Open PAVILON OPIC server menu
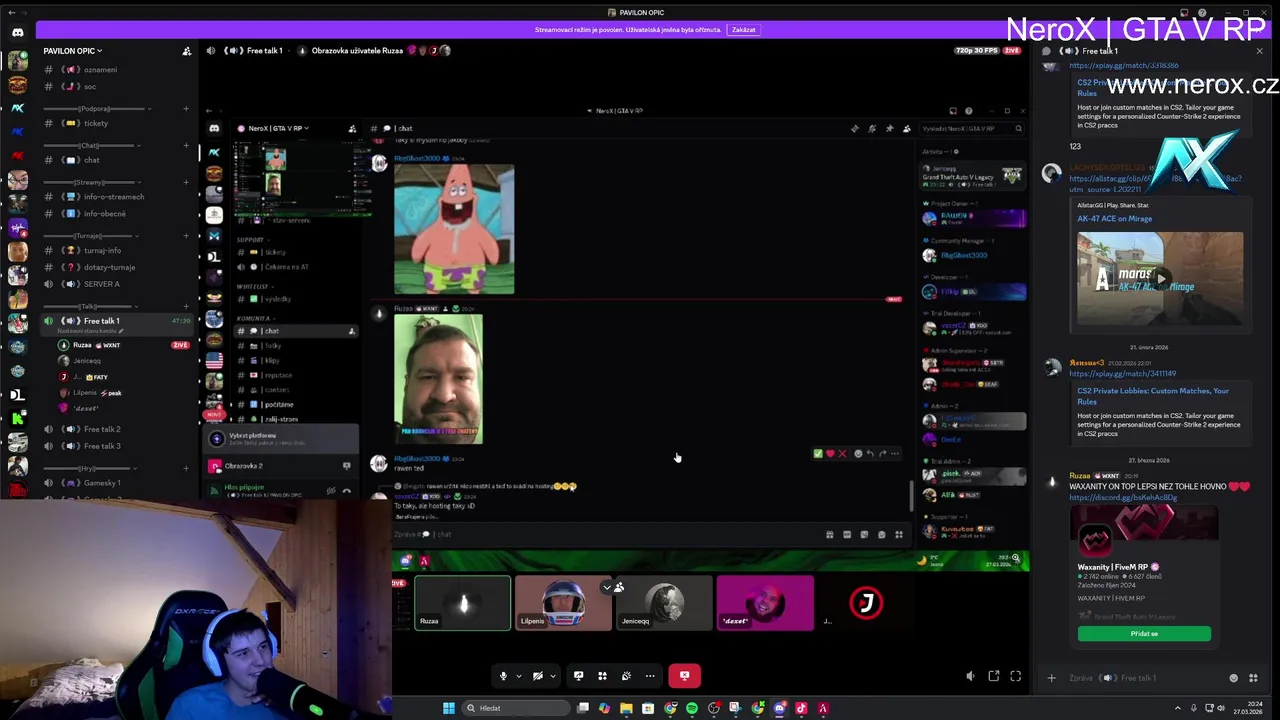Viewport: 1280px width, 720px height. click(72, 50)
